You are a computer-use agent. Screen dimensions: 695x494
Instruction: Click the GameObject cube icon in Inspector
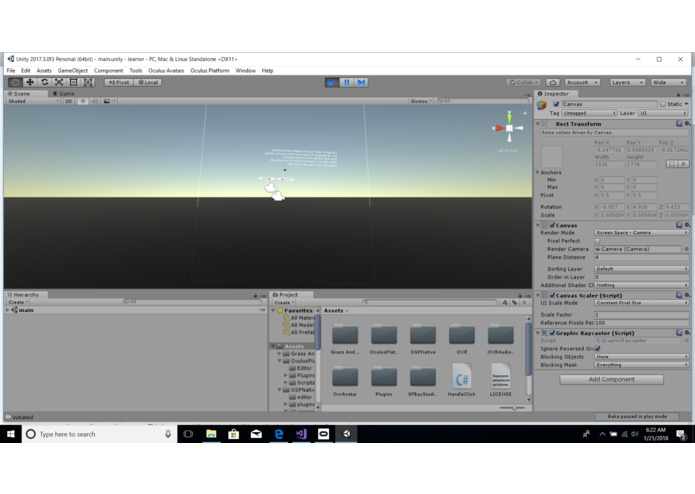click(x=542, y=105)
